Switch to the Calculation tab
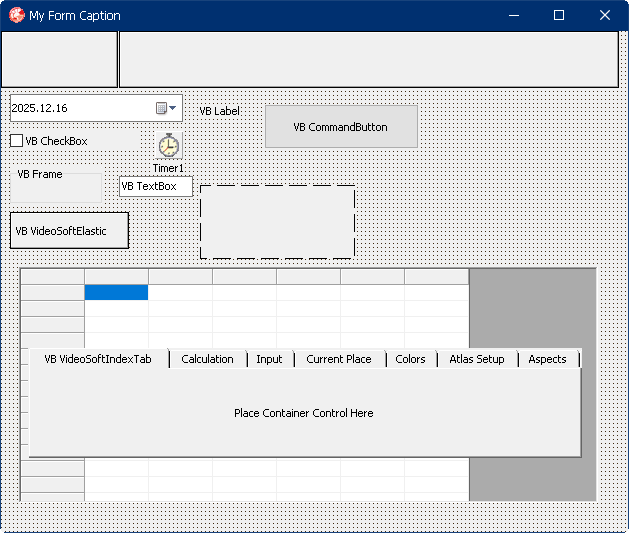This screenshot has height=533, width=629. pos(208,359)
